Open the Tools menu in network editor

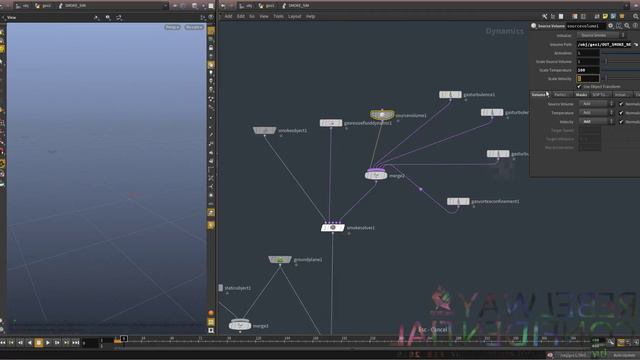[278, 16]
